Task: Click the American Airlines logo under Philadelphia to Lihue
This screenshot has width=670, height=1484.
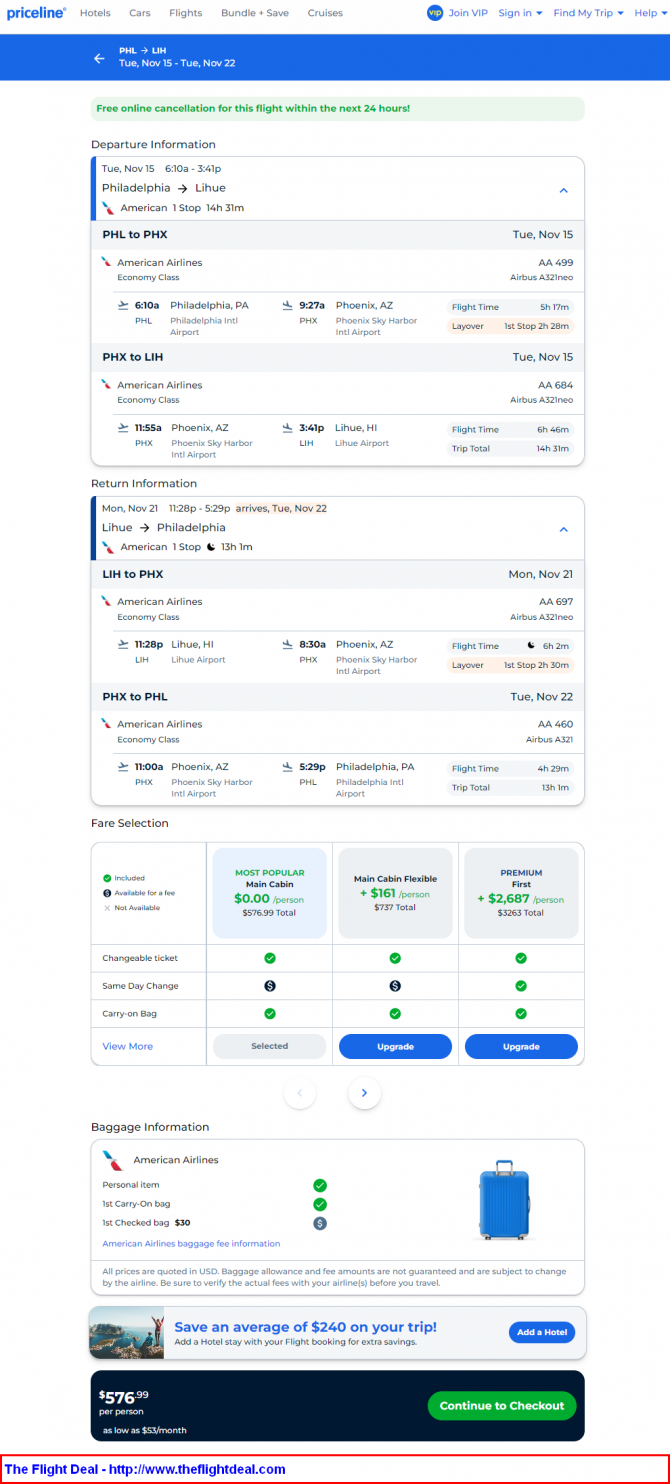Action: tap(107, 208)
